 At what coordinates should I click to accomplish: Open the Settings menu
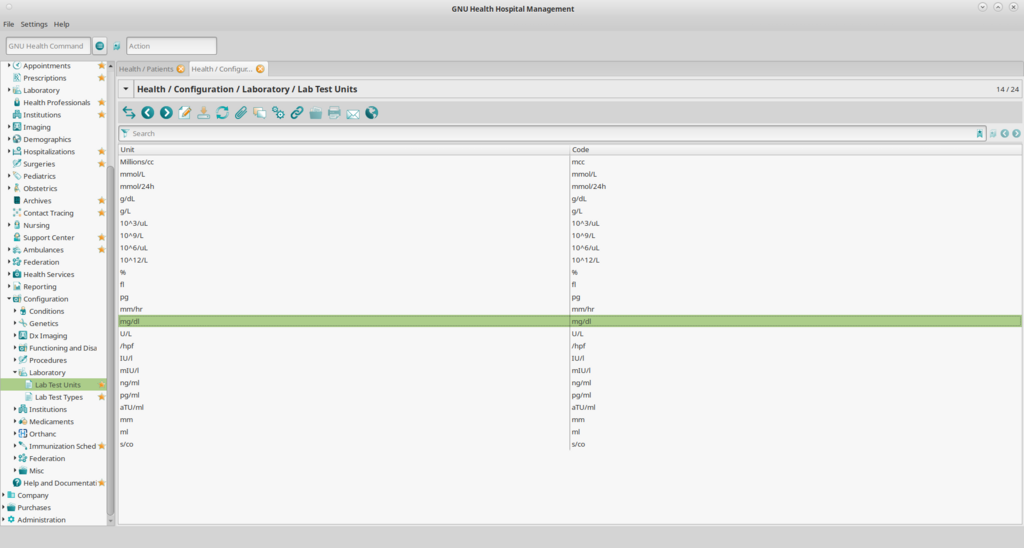click(34, 24)
